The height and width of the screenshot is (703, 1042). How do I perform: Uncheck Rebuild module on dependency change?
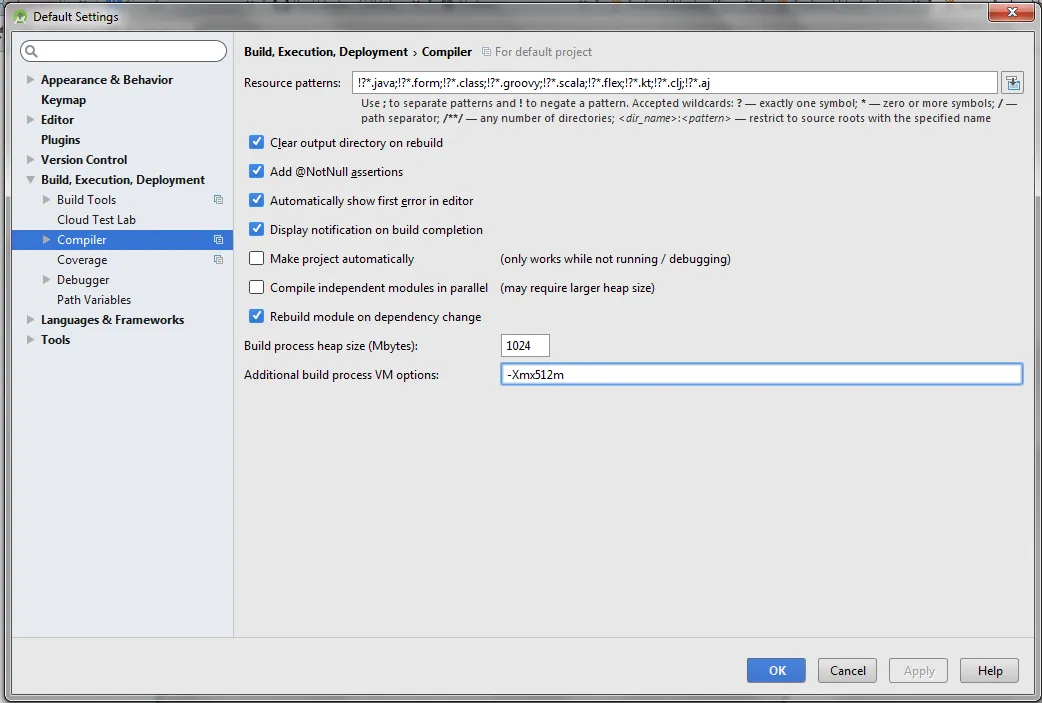(257, 316)
